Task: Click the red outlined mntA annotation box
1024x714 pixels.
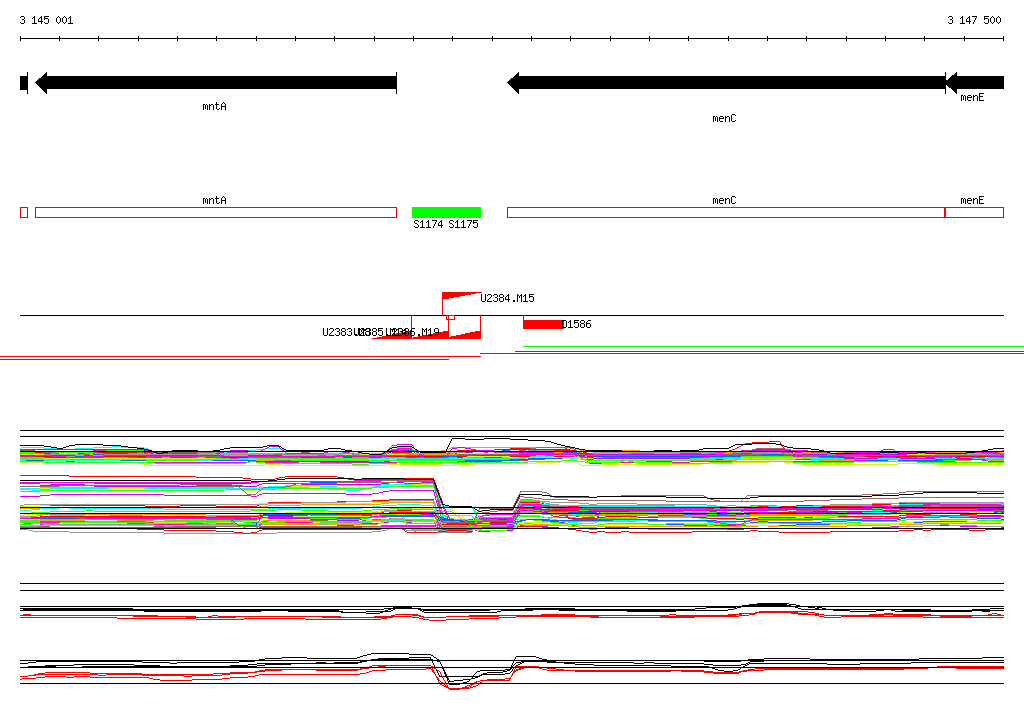Action: (x=216, y=212)
